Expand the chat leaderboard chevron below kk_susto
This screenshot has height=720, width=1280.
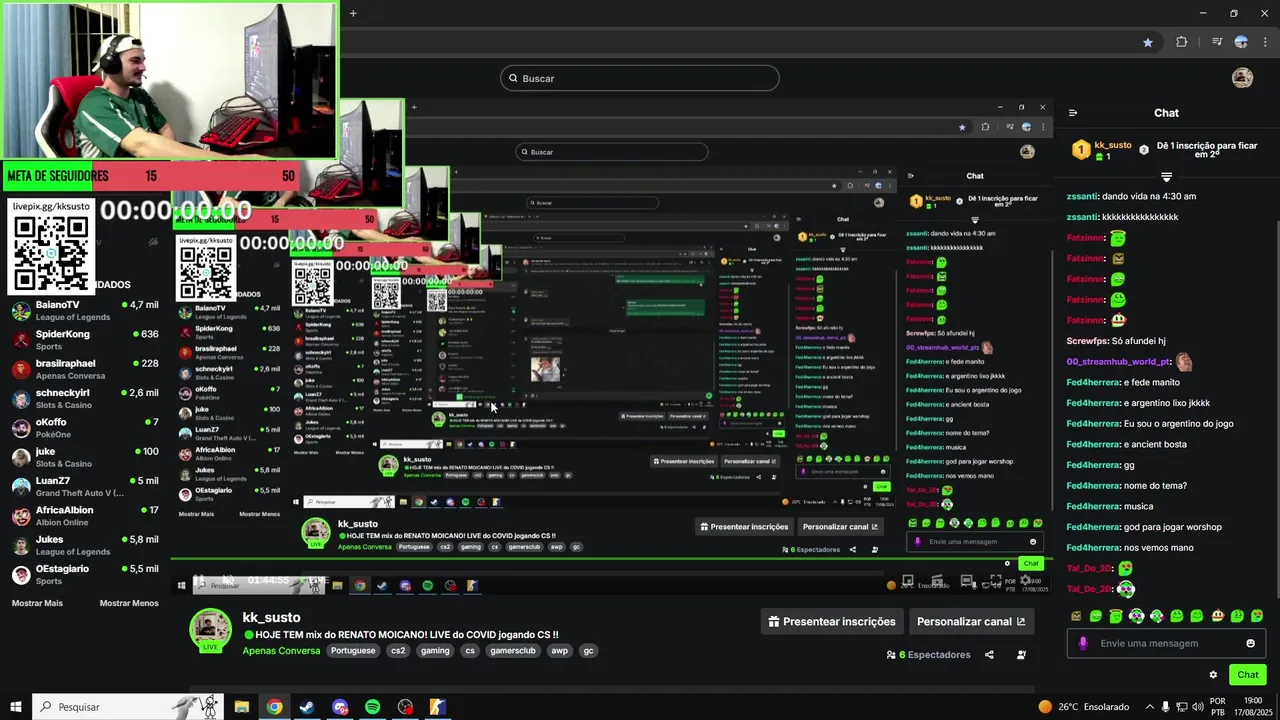point(1166,177)
